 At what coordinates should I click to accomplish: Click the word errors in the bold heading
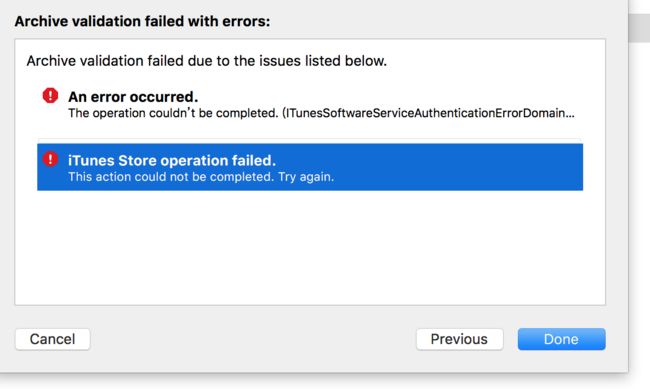(x=246, y=21)
